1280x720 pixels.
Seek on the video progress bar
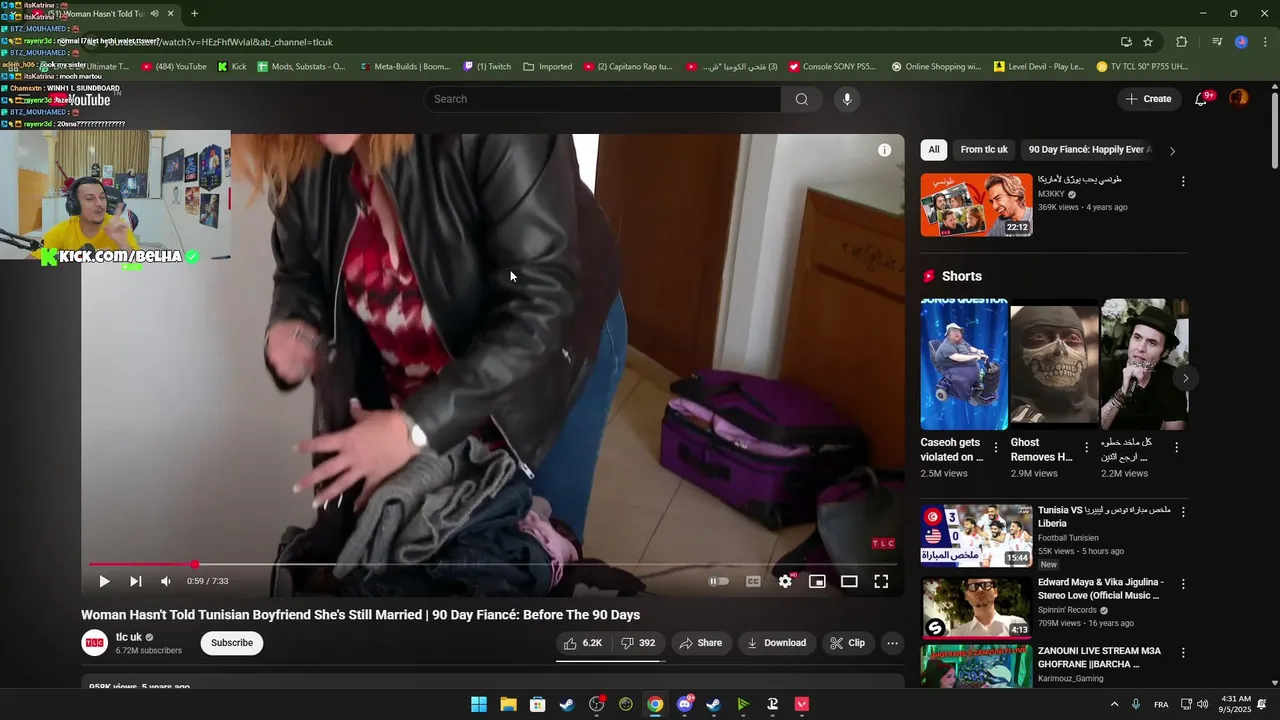click(x=493, y=565)
